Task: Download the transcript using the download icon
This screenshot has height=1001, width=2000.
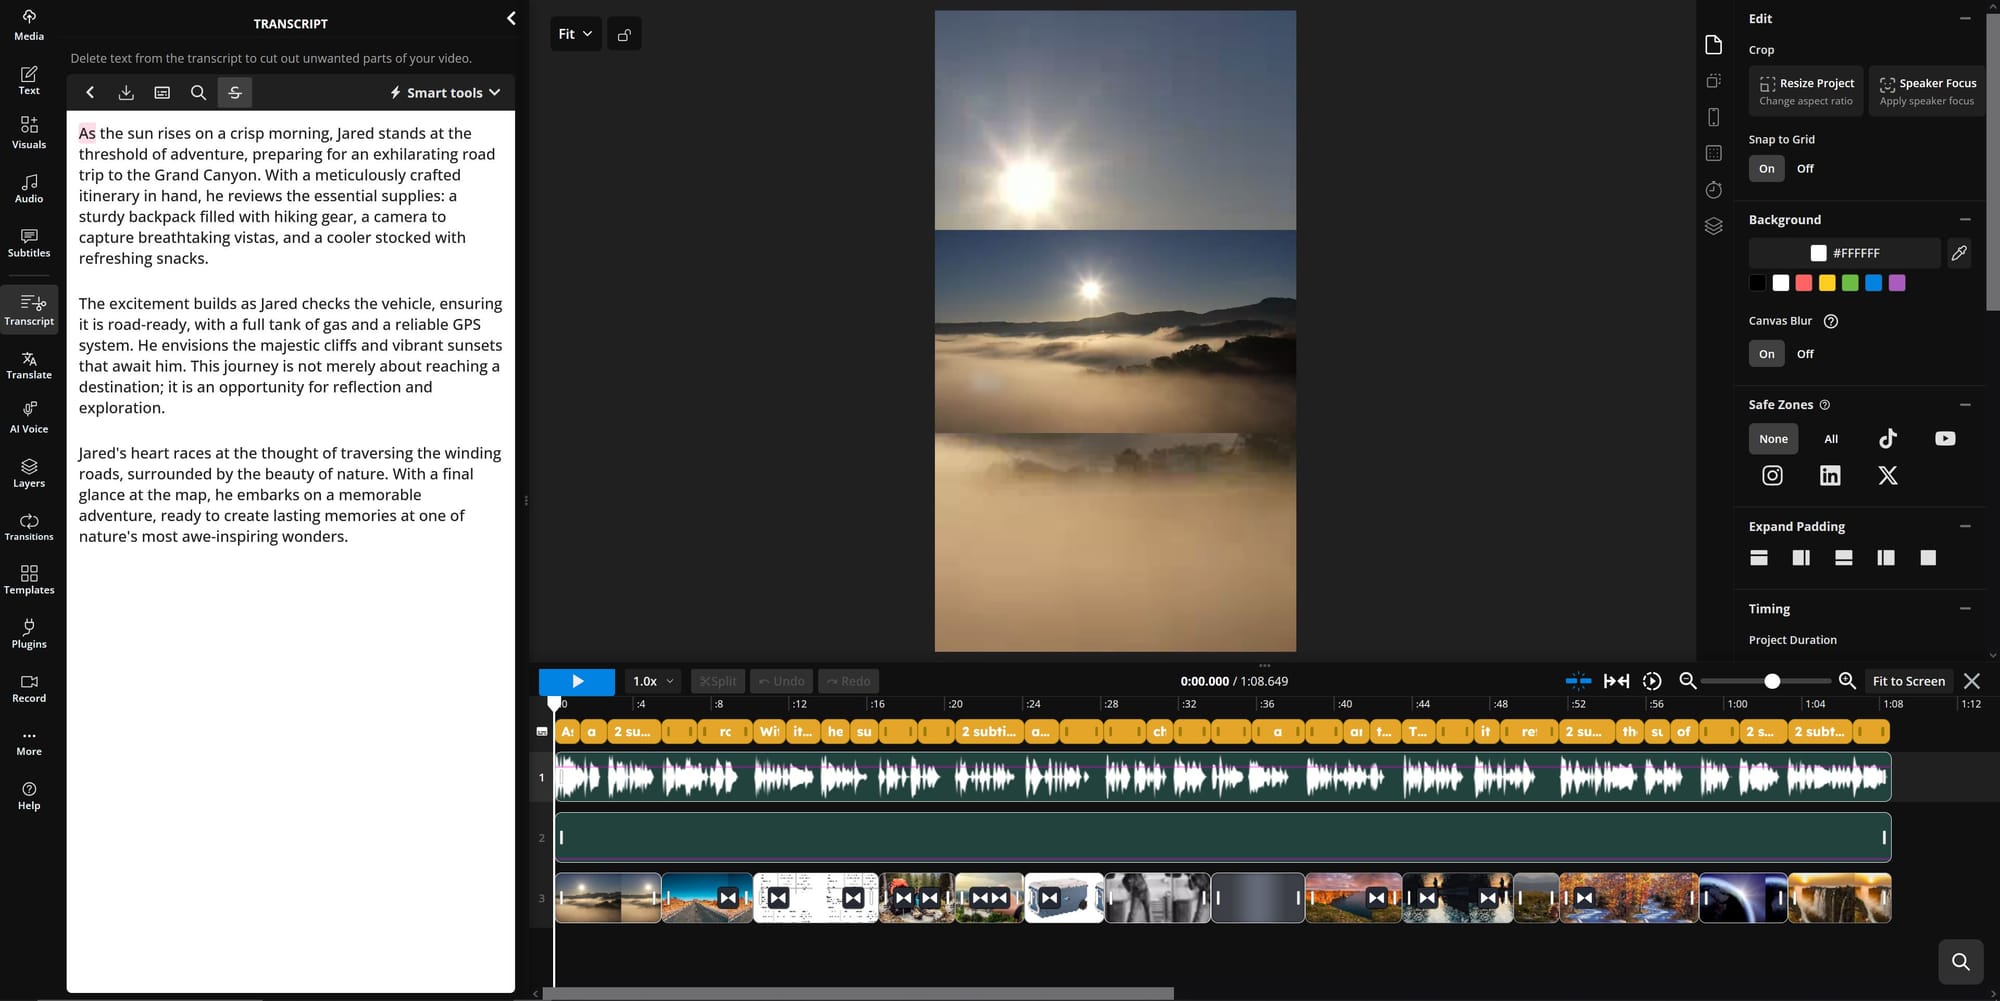Action: point(126,93)
